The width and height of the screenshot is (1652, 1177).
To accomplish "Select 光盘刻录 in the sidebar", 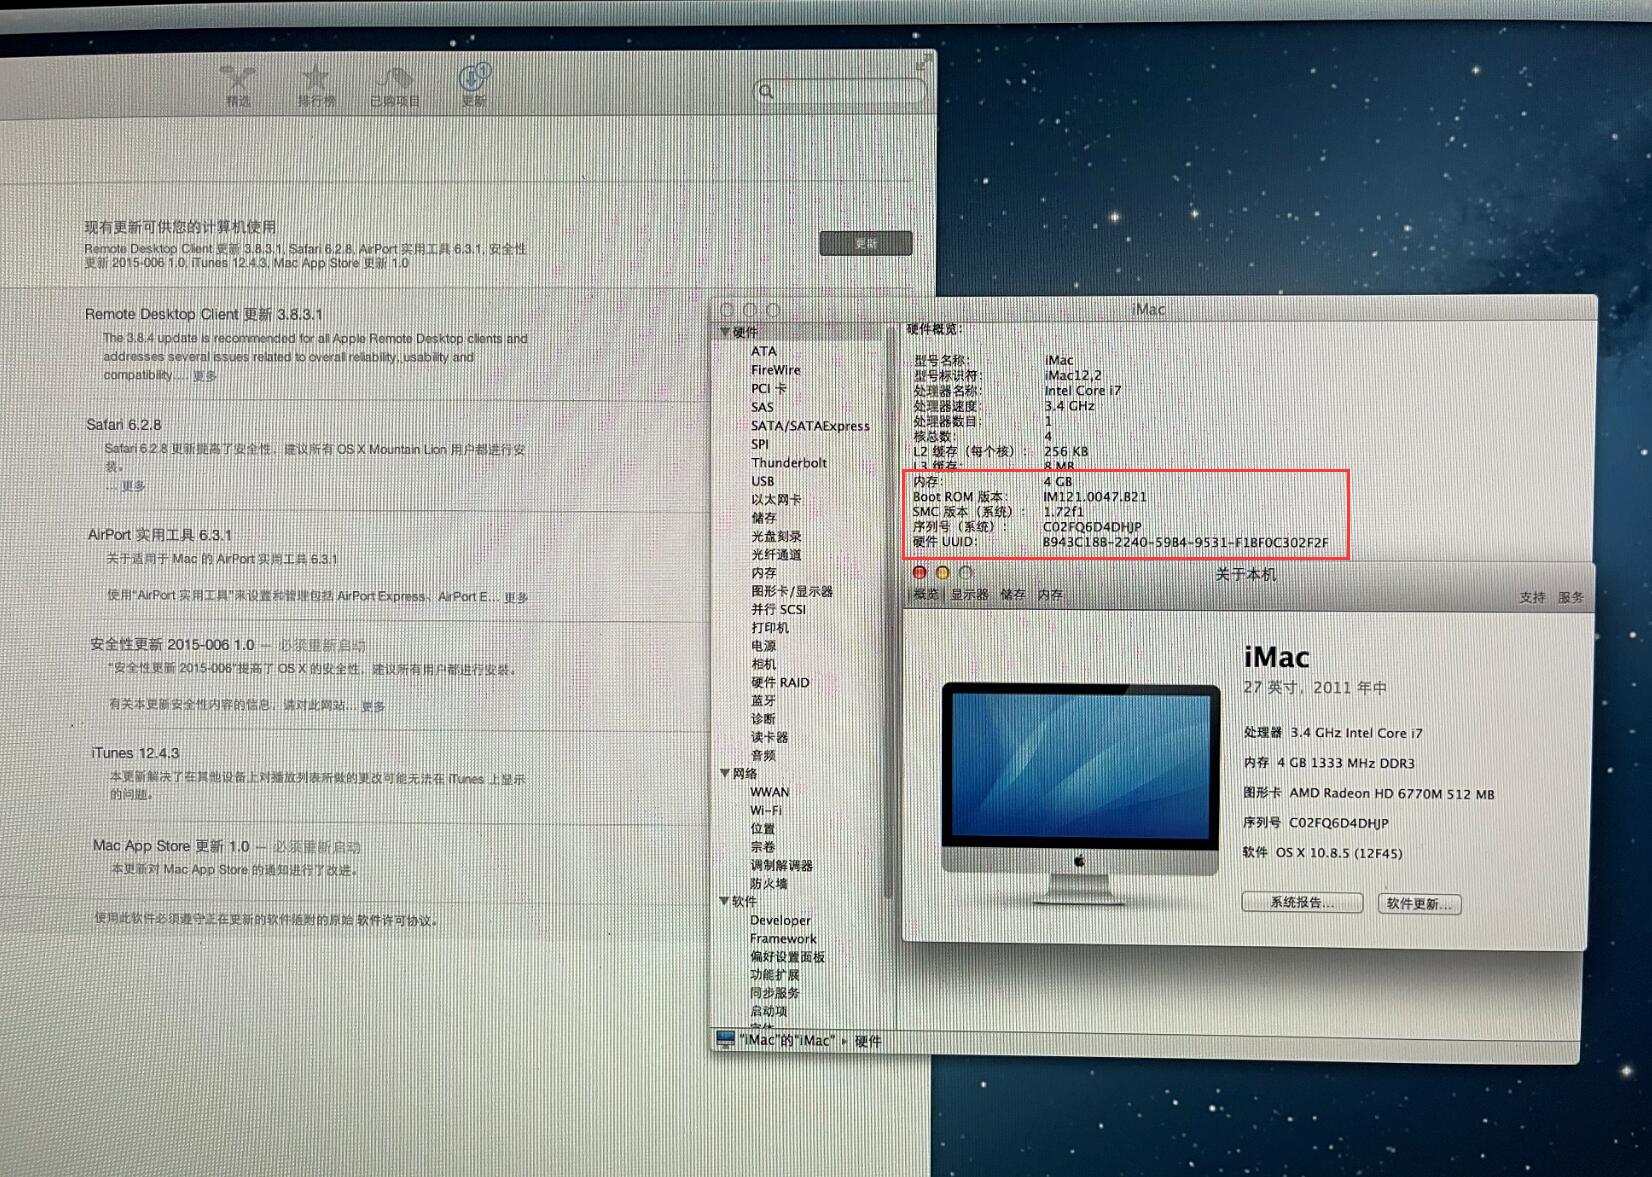I will [x=776, y=536].
